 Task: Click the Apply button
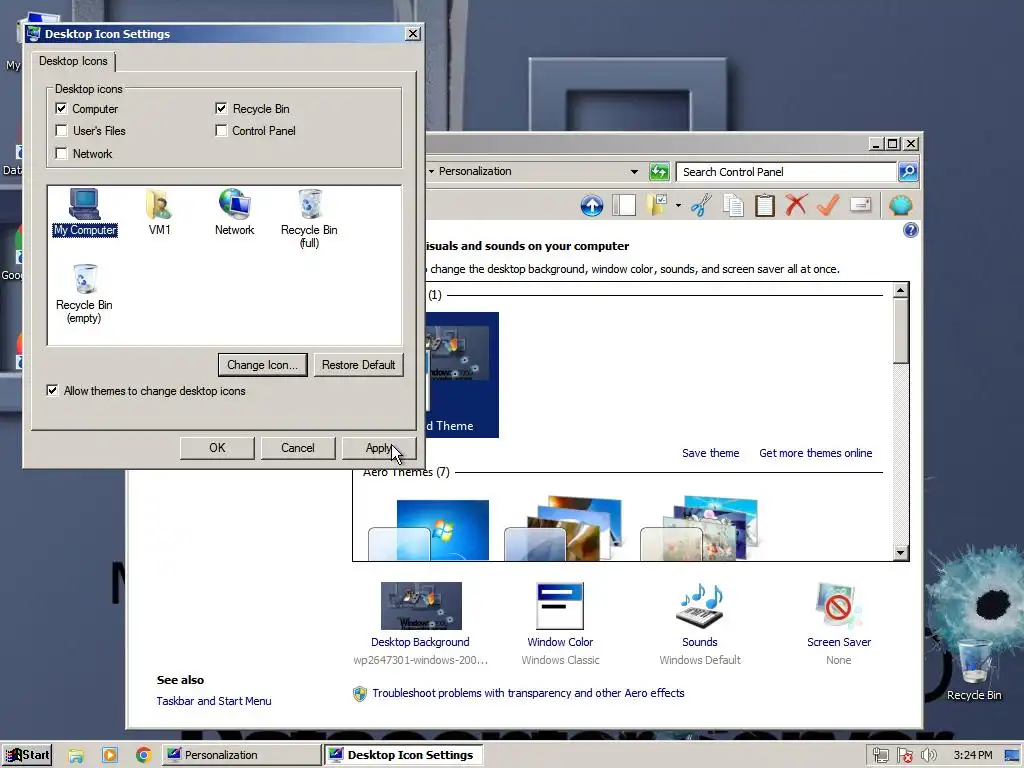click(379, 448)
